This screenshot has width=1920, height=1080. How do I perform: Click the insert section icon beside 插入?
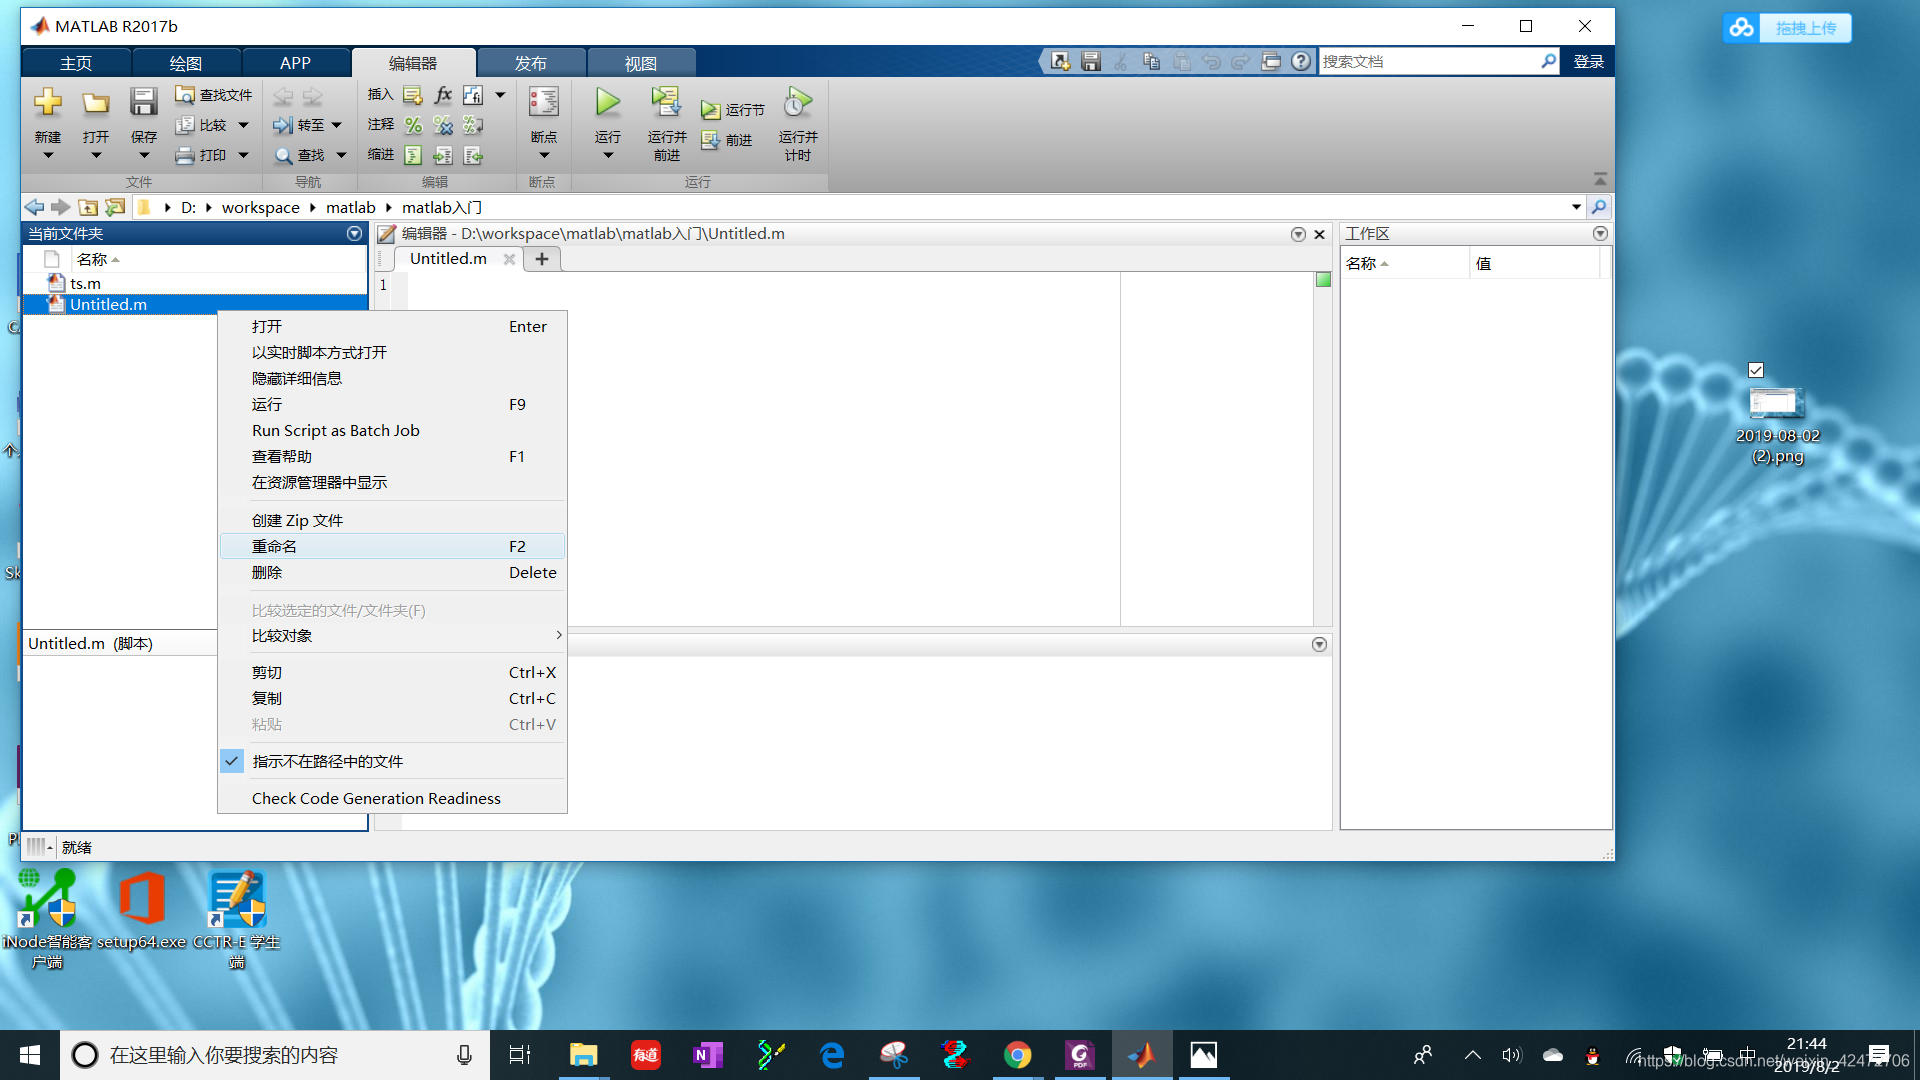coord(413,95)
